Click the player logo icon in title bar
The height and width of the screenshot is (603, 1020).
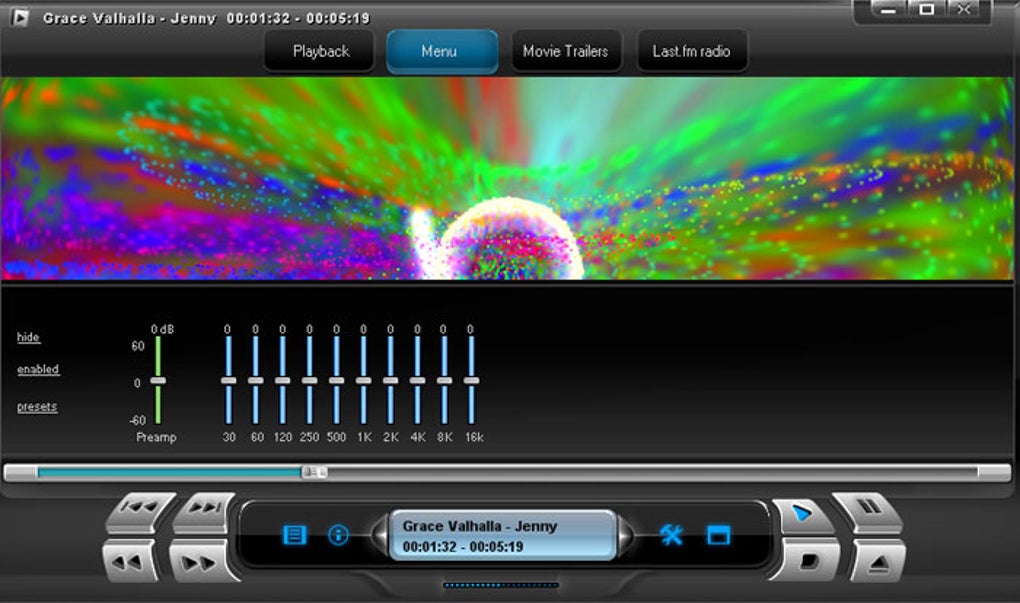pos(20,17)
